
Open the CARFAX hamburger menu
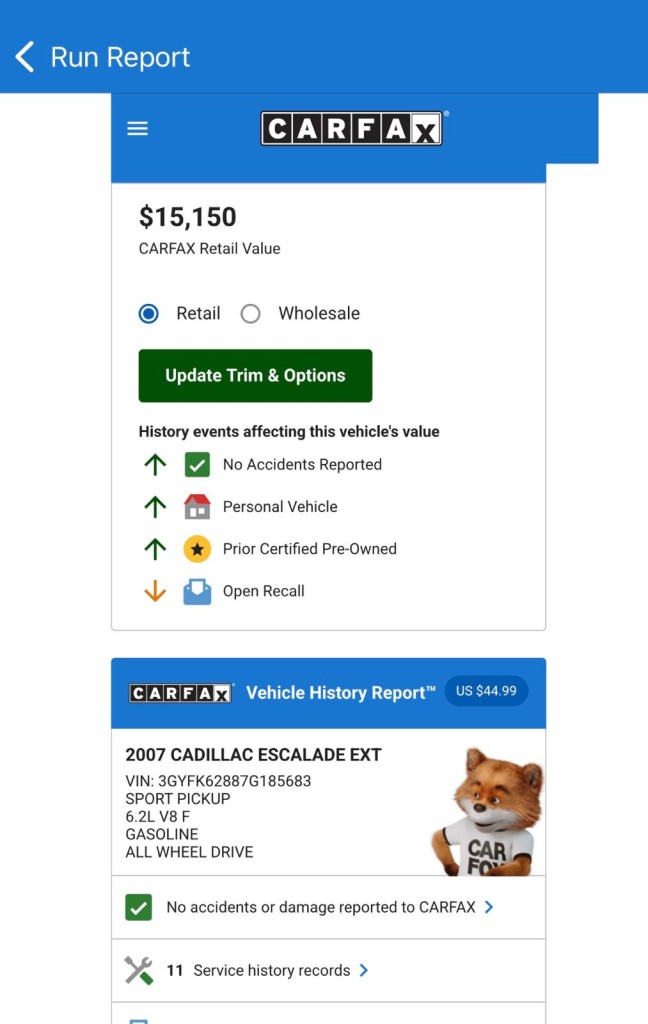click(137, 129)
